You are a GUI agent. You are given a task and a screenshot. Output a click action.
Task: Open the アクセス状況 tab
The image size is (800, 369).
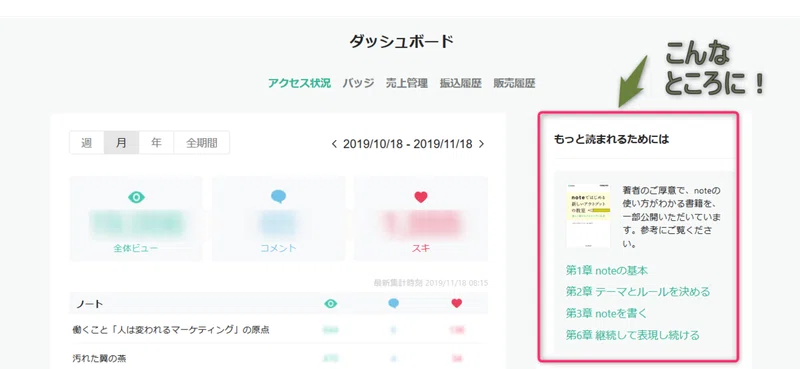pos(299,83)
